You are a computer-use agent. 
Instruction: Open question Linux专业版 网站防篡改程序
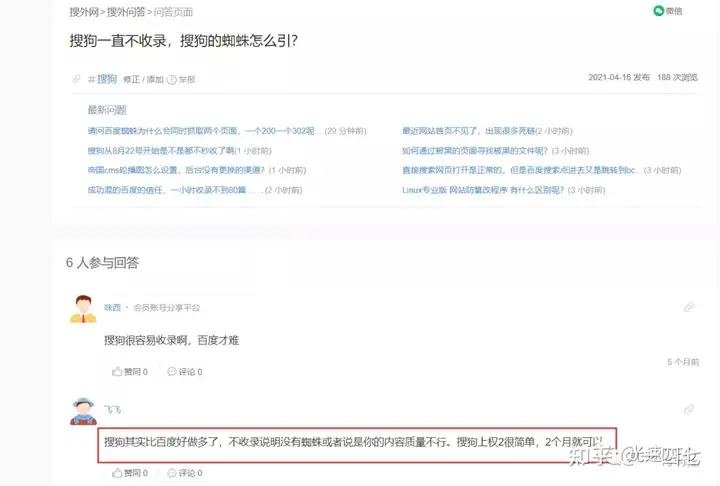[x=483, y=190]
